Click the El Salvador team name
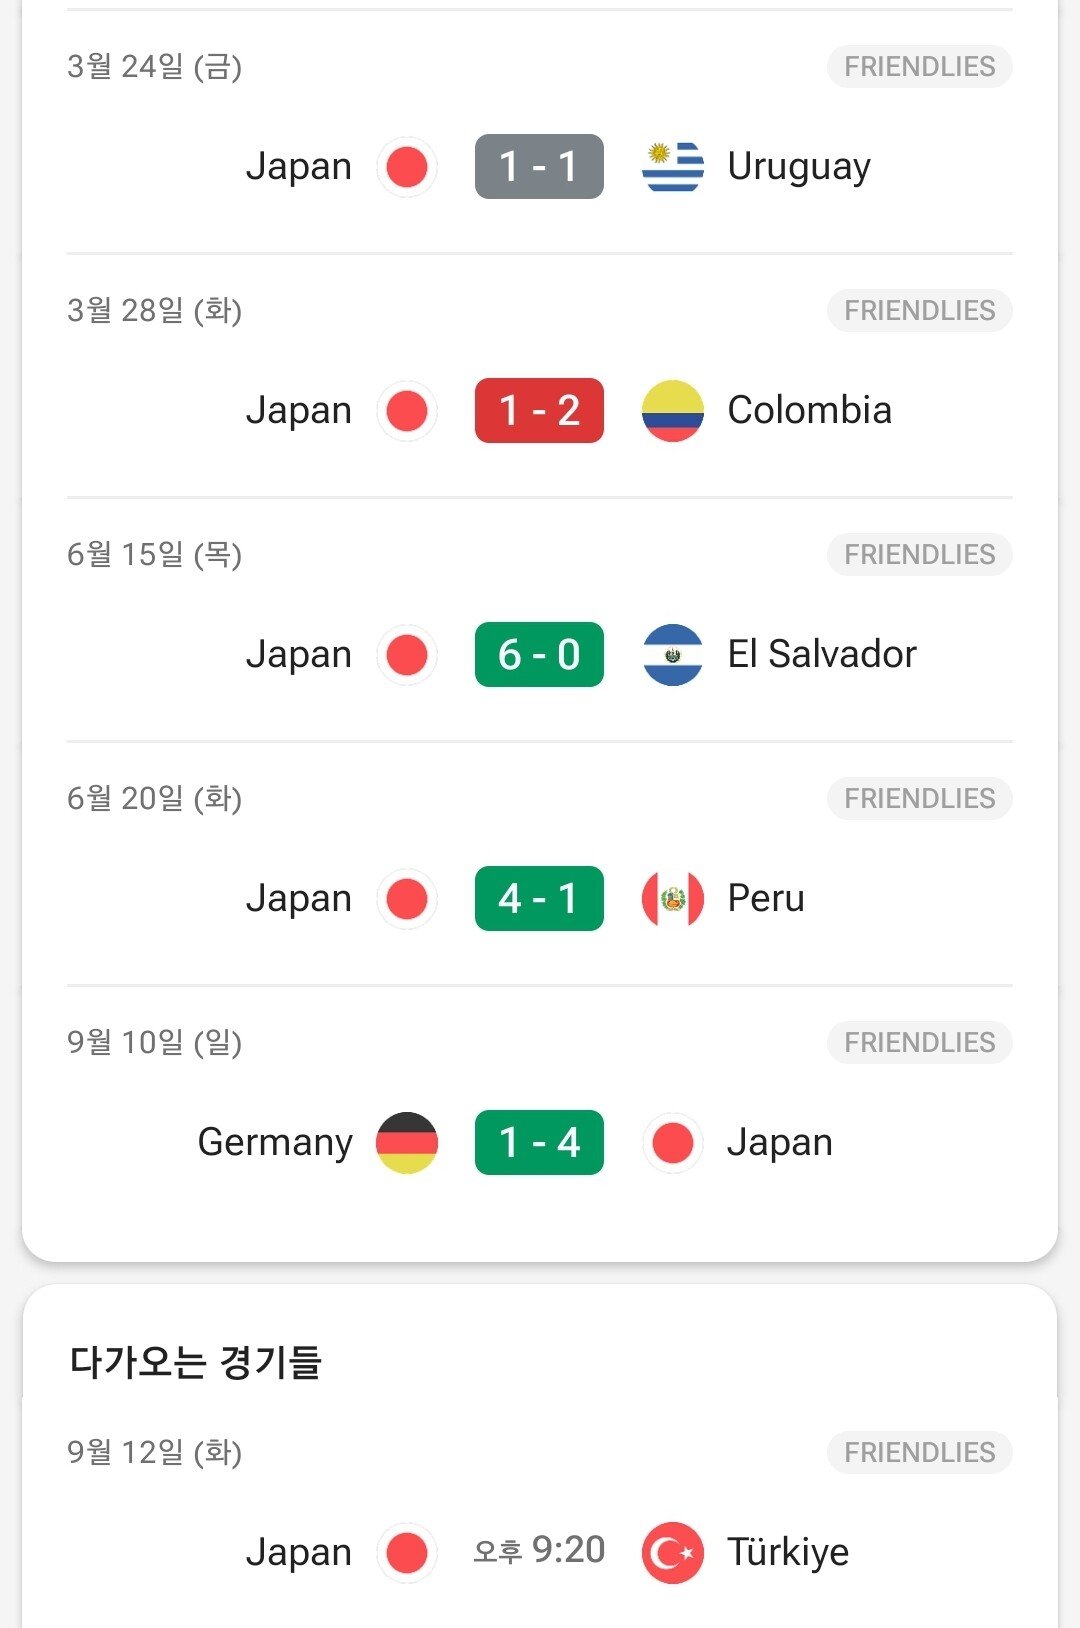The height and width of the screenshot is (1628, 1080). pyautogui.click(x=821, y=655)
